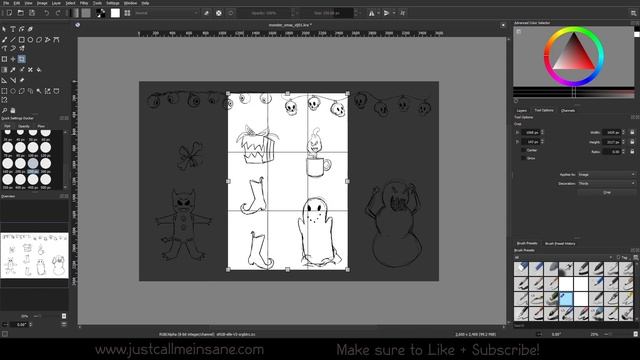Select the Freehand Brush tool
The image size is (640, 360).
[4, 40]
